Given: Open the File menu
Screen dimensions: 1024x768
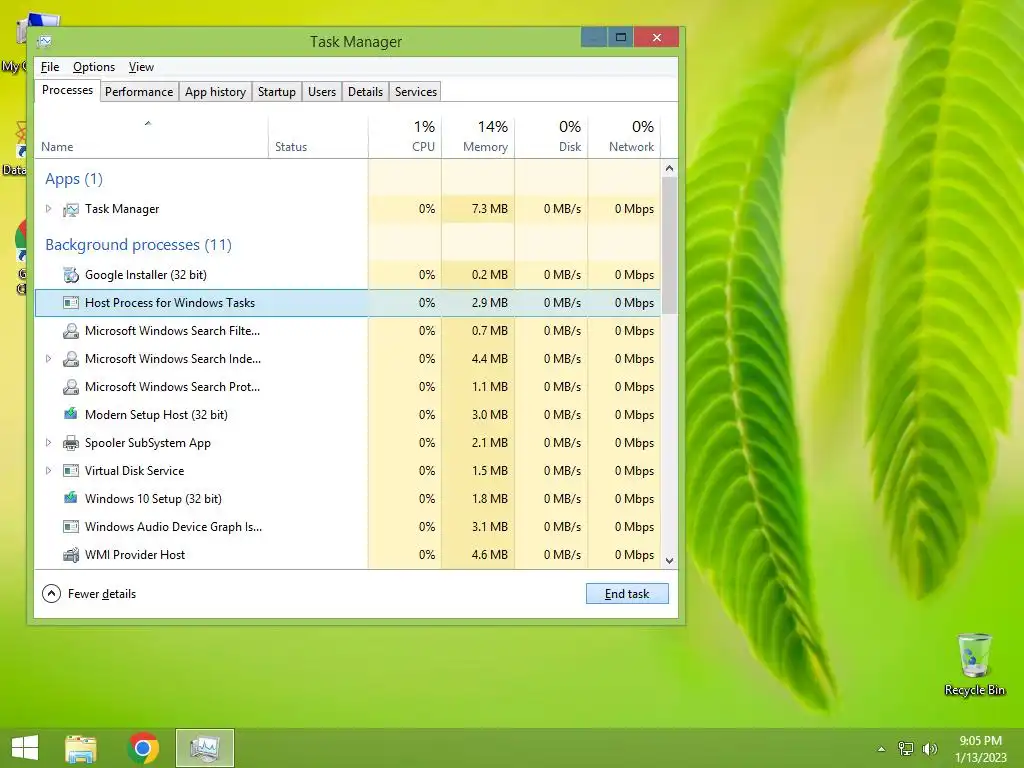Looking at the screenshot, I should click(50, 67).
